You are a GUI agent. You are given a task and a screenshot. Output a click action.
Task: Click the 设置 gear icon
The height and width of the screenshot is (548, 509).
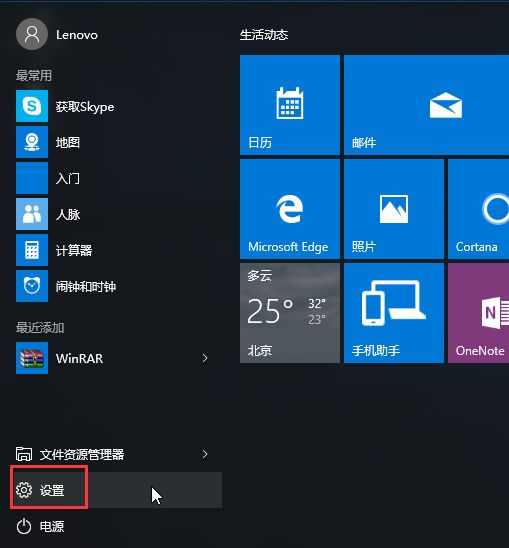[24, 490]
